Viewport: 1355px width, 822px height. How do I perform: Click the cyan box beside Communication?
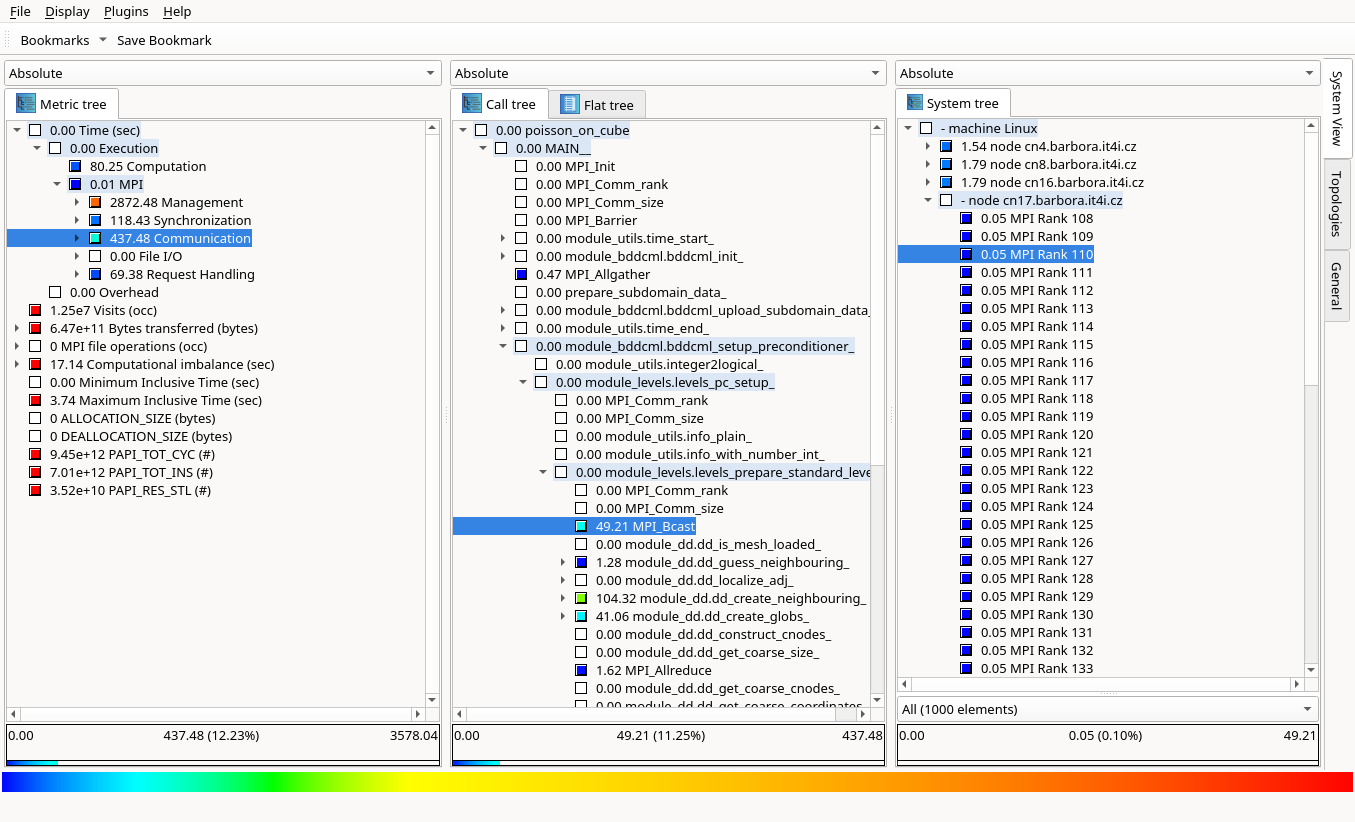[95, 239]
